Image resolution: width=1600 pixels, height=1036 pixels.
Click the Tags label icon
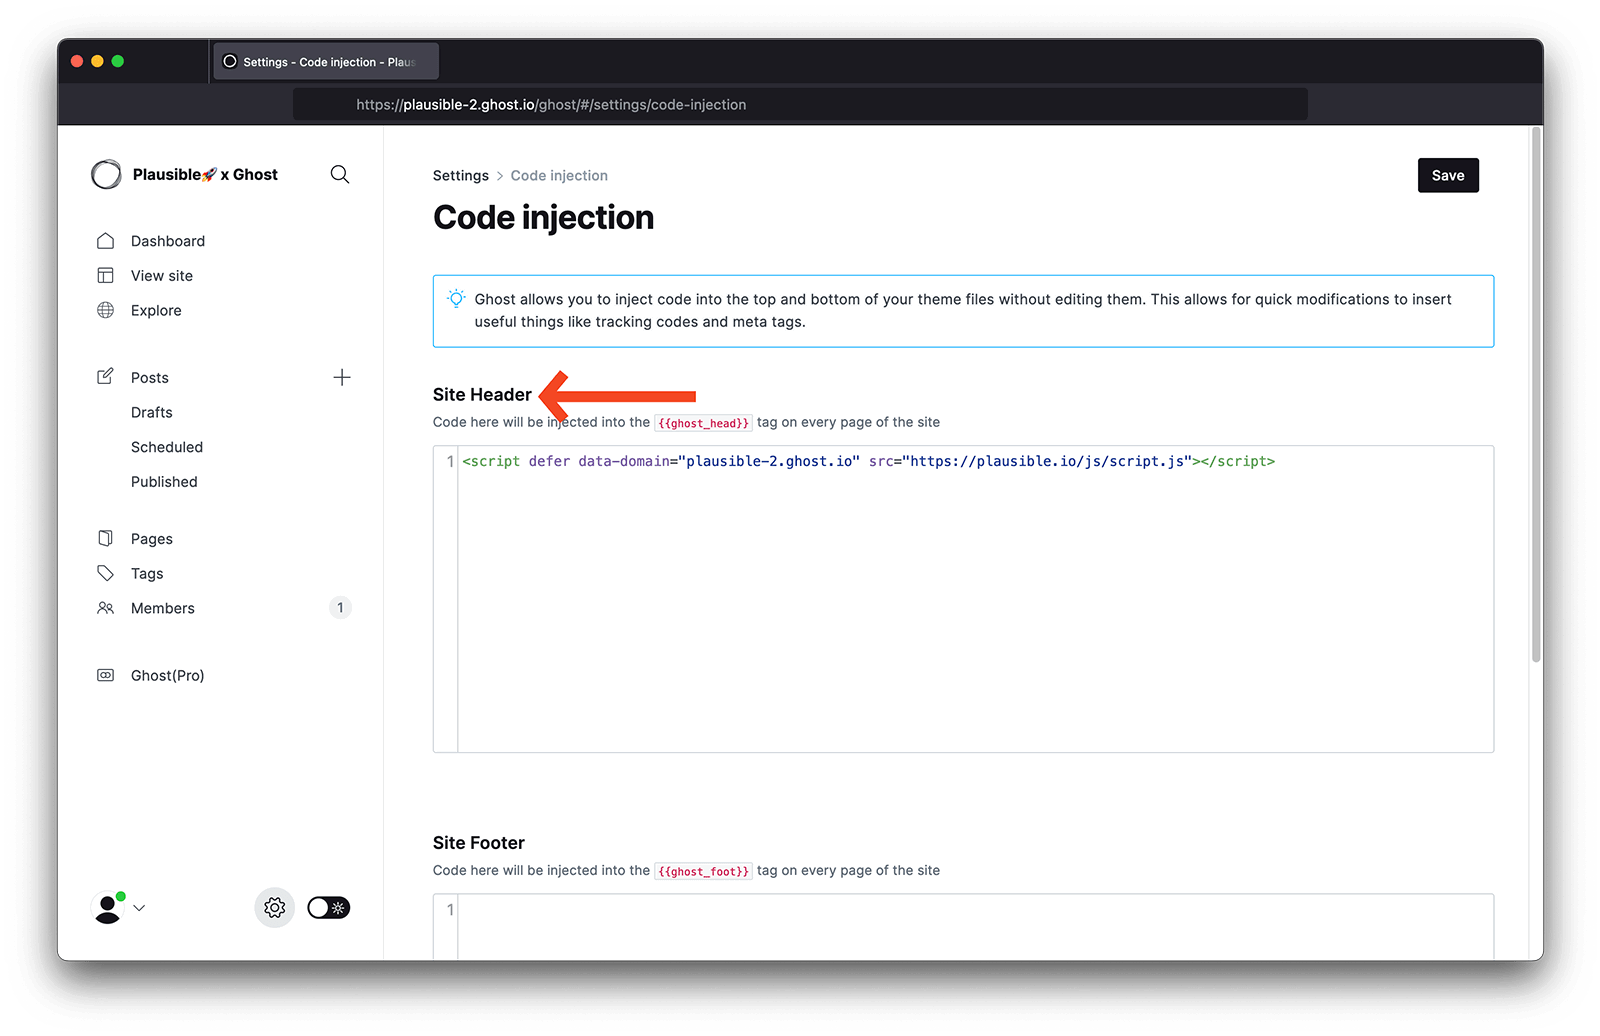[106, 573]
